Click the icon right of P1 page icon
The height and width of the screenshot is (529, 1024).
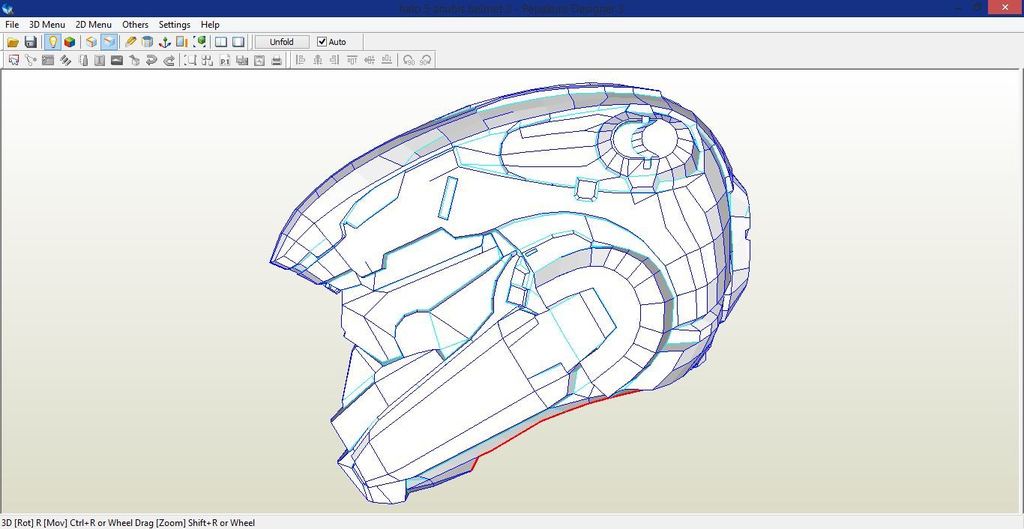242,61
